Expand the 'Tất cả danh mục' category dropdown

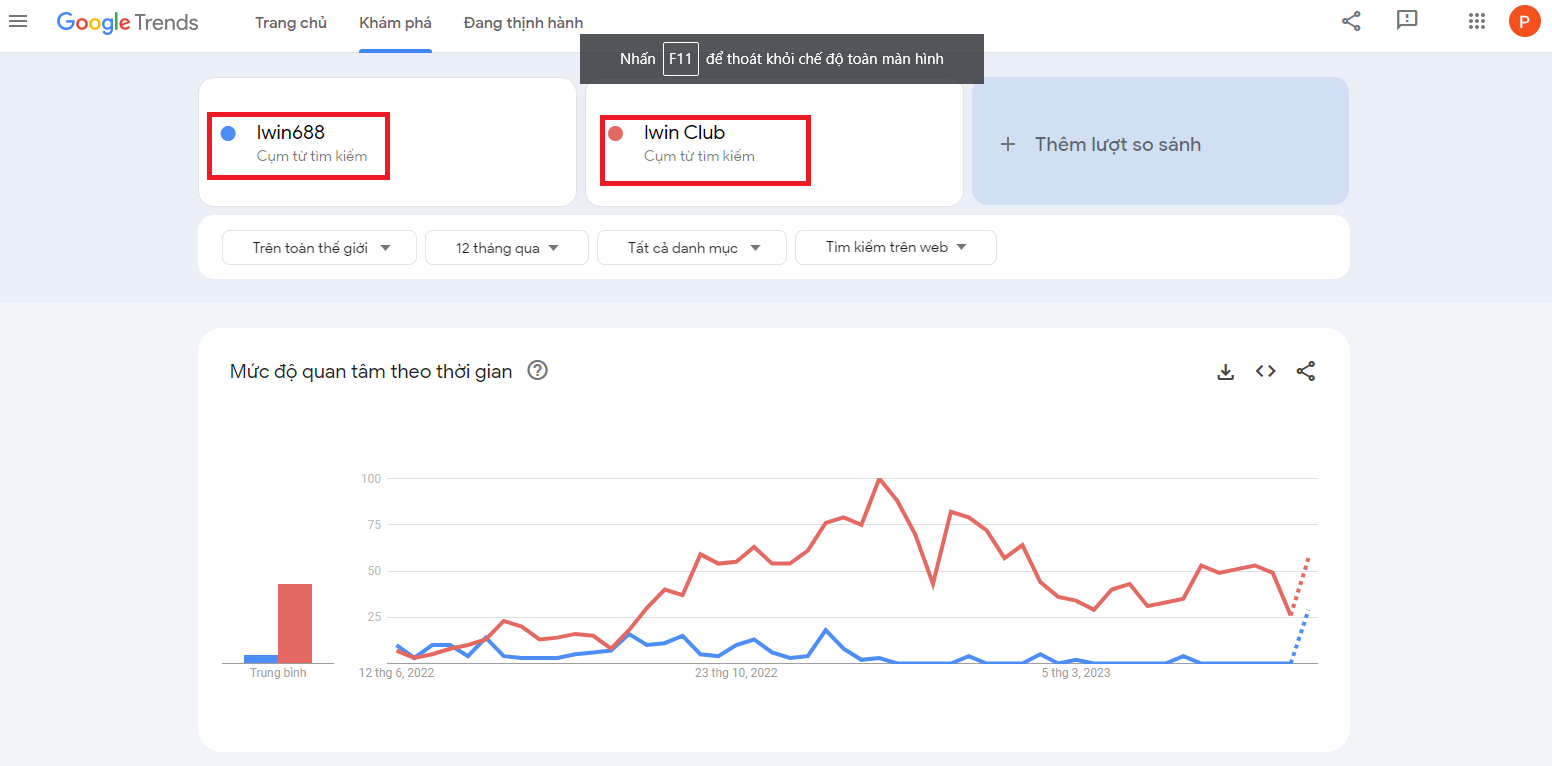click(x=692, y=248)
